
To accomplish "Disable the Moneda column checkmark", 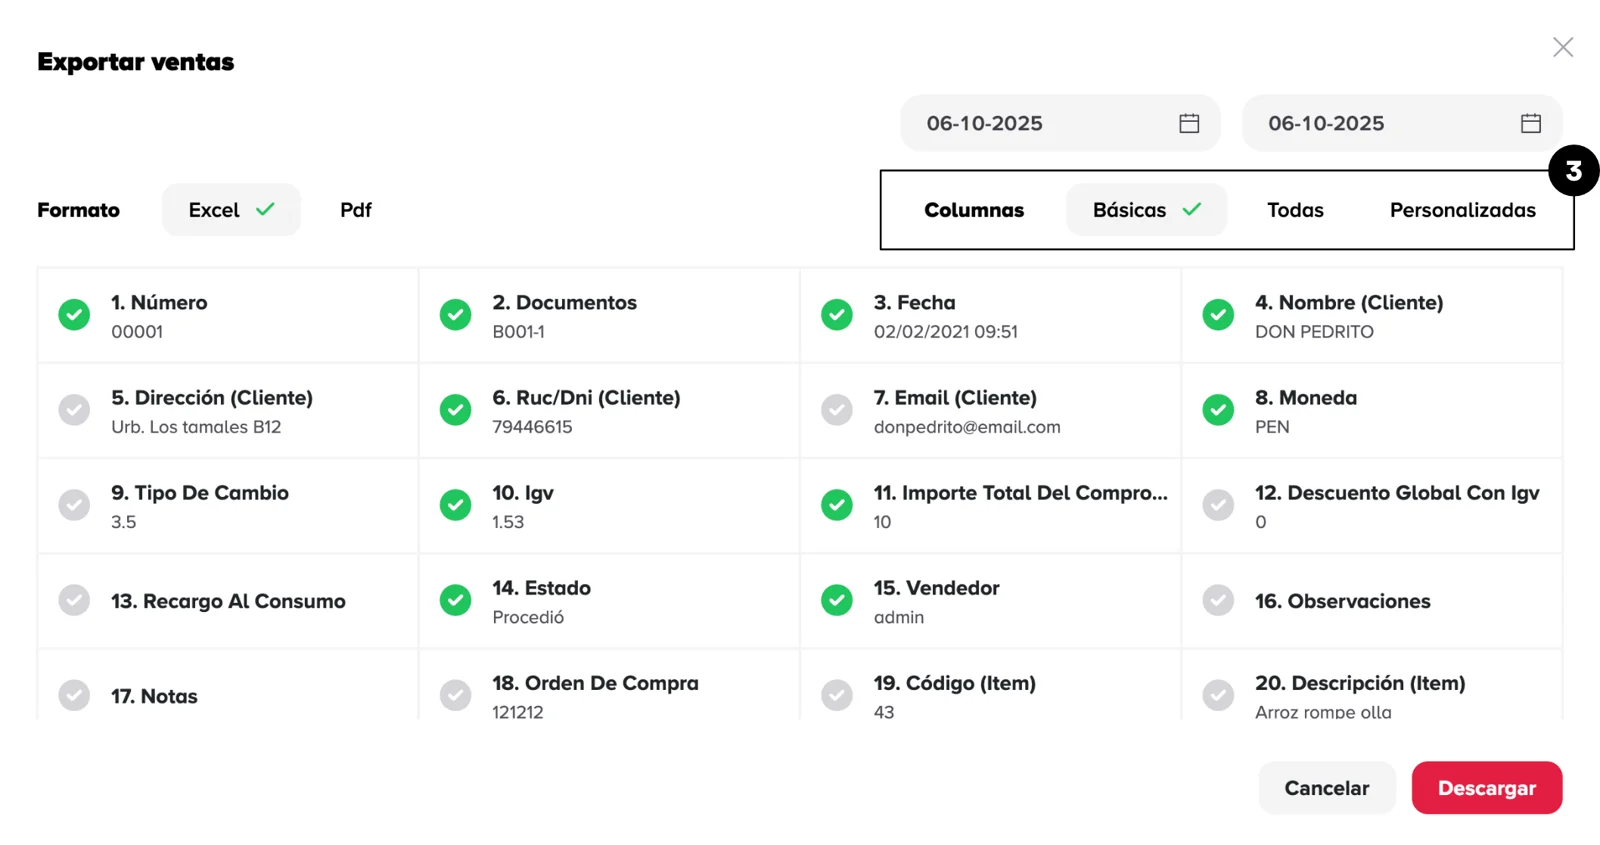I will click(x=1218, y=410).
